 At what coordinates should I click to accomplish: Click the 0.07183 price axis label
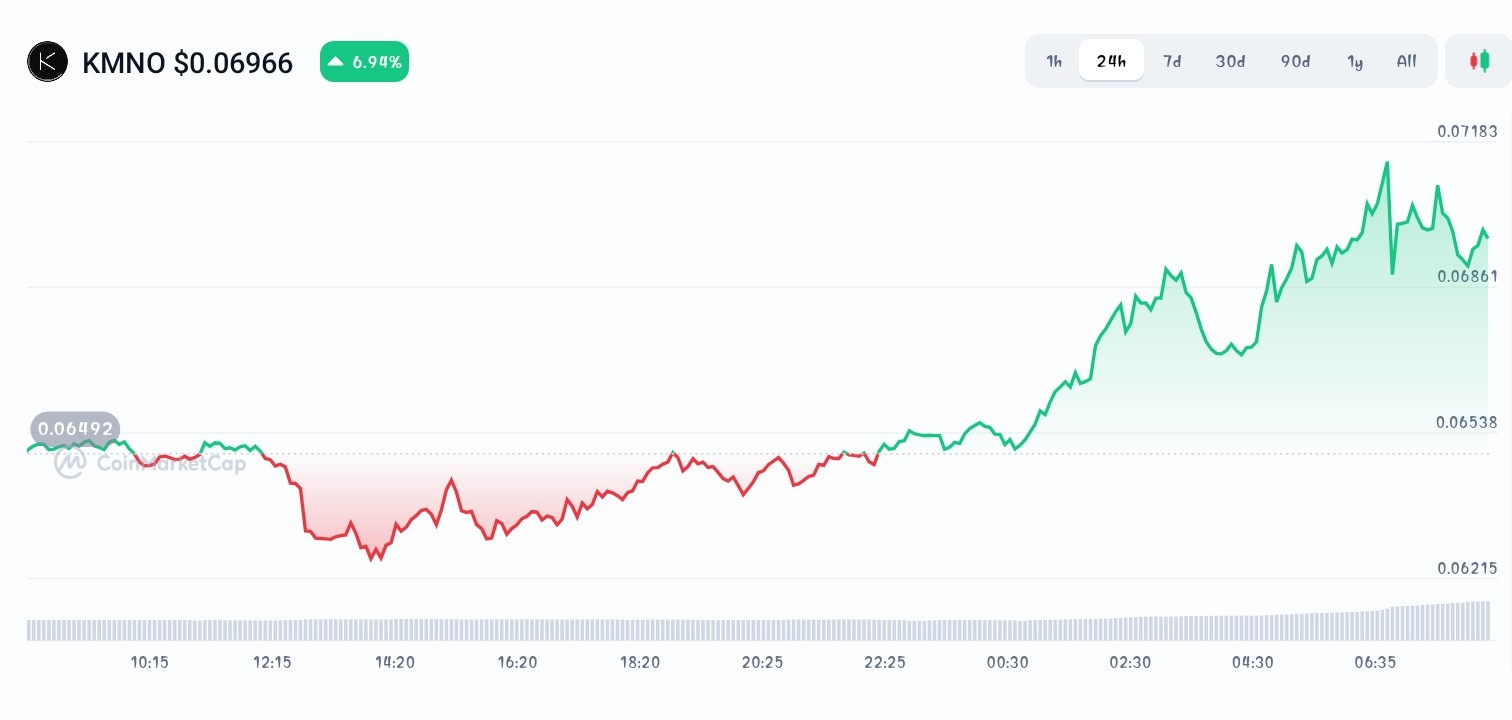(1466, 131)
